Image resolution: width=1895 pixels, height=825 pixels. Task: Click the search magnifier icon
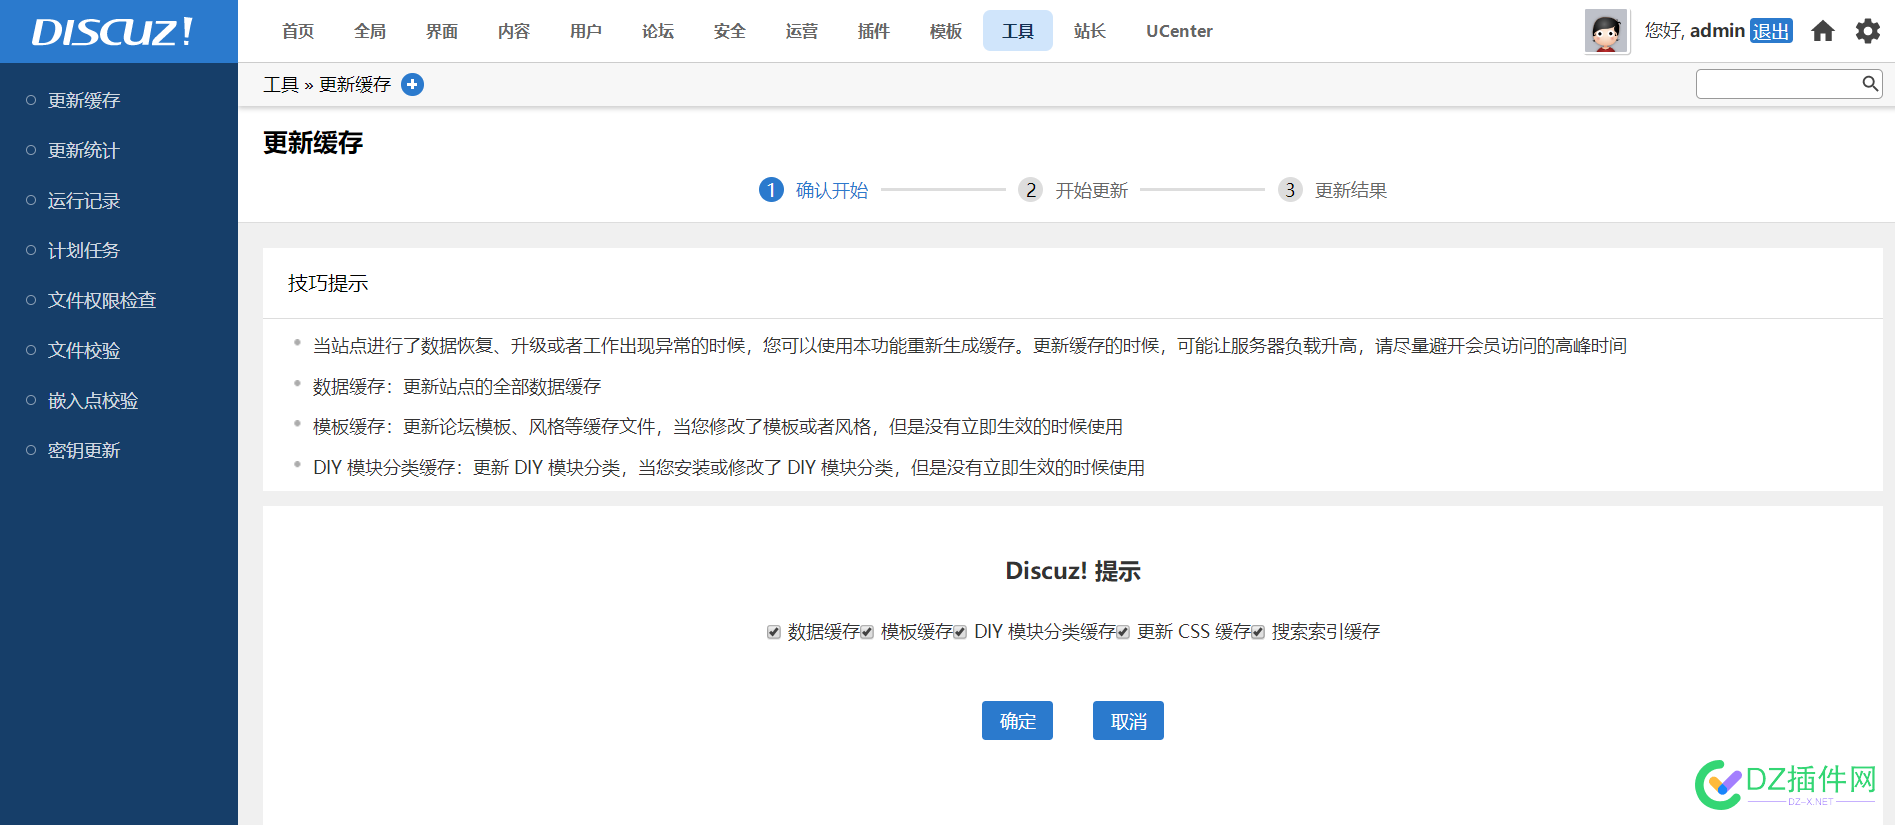[x=1869, y=84]
